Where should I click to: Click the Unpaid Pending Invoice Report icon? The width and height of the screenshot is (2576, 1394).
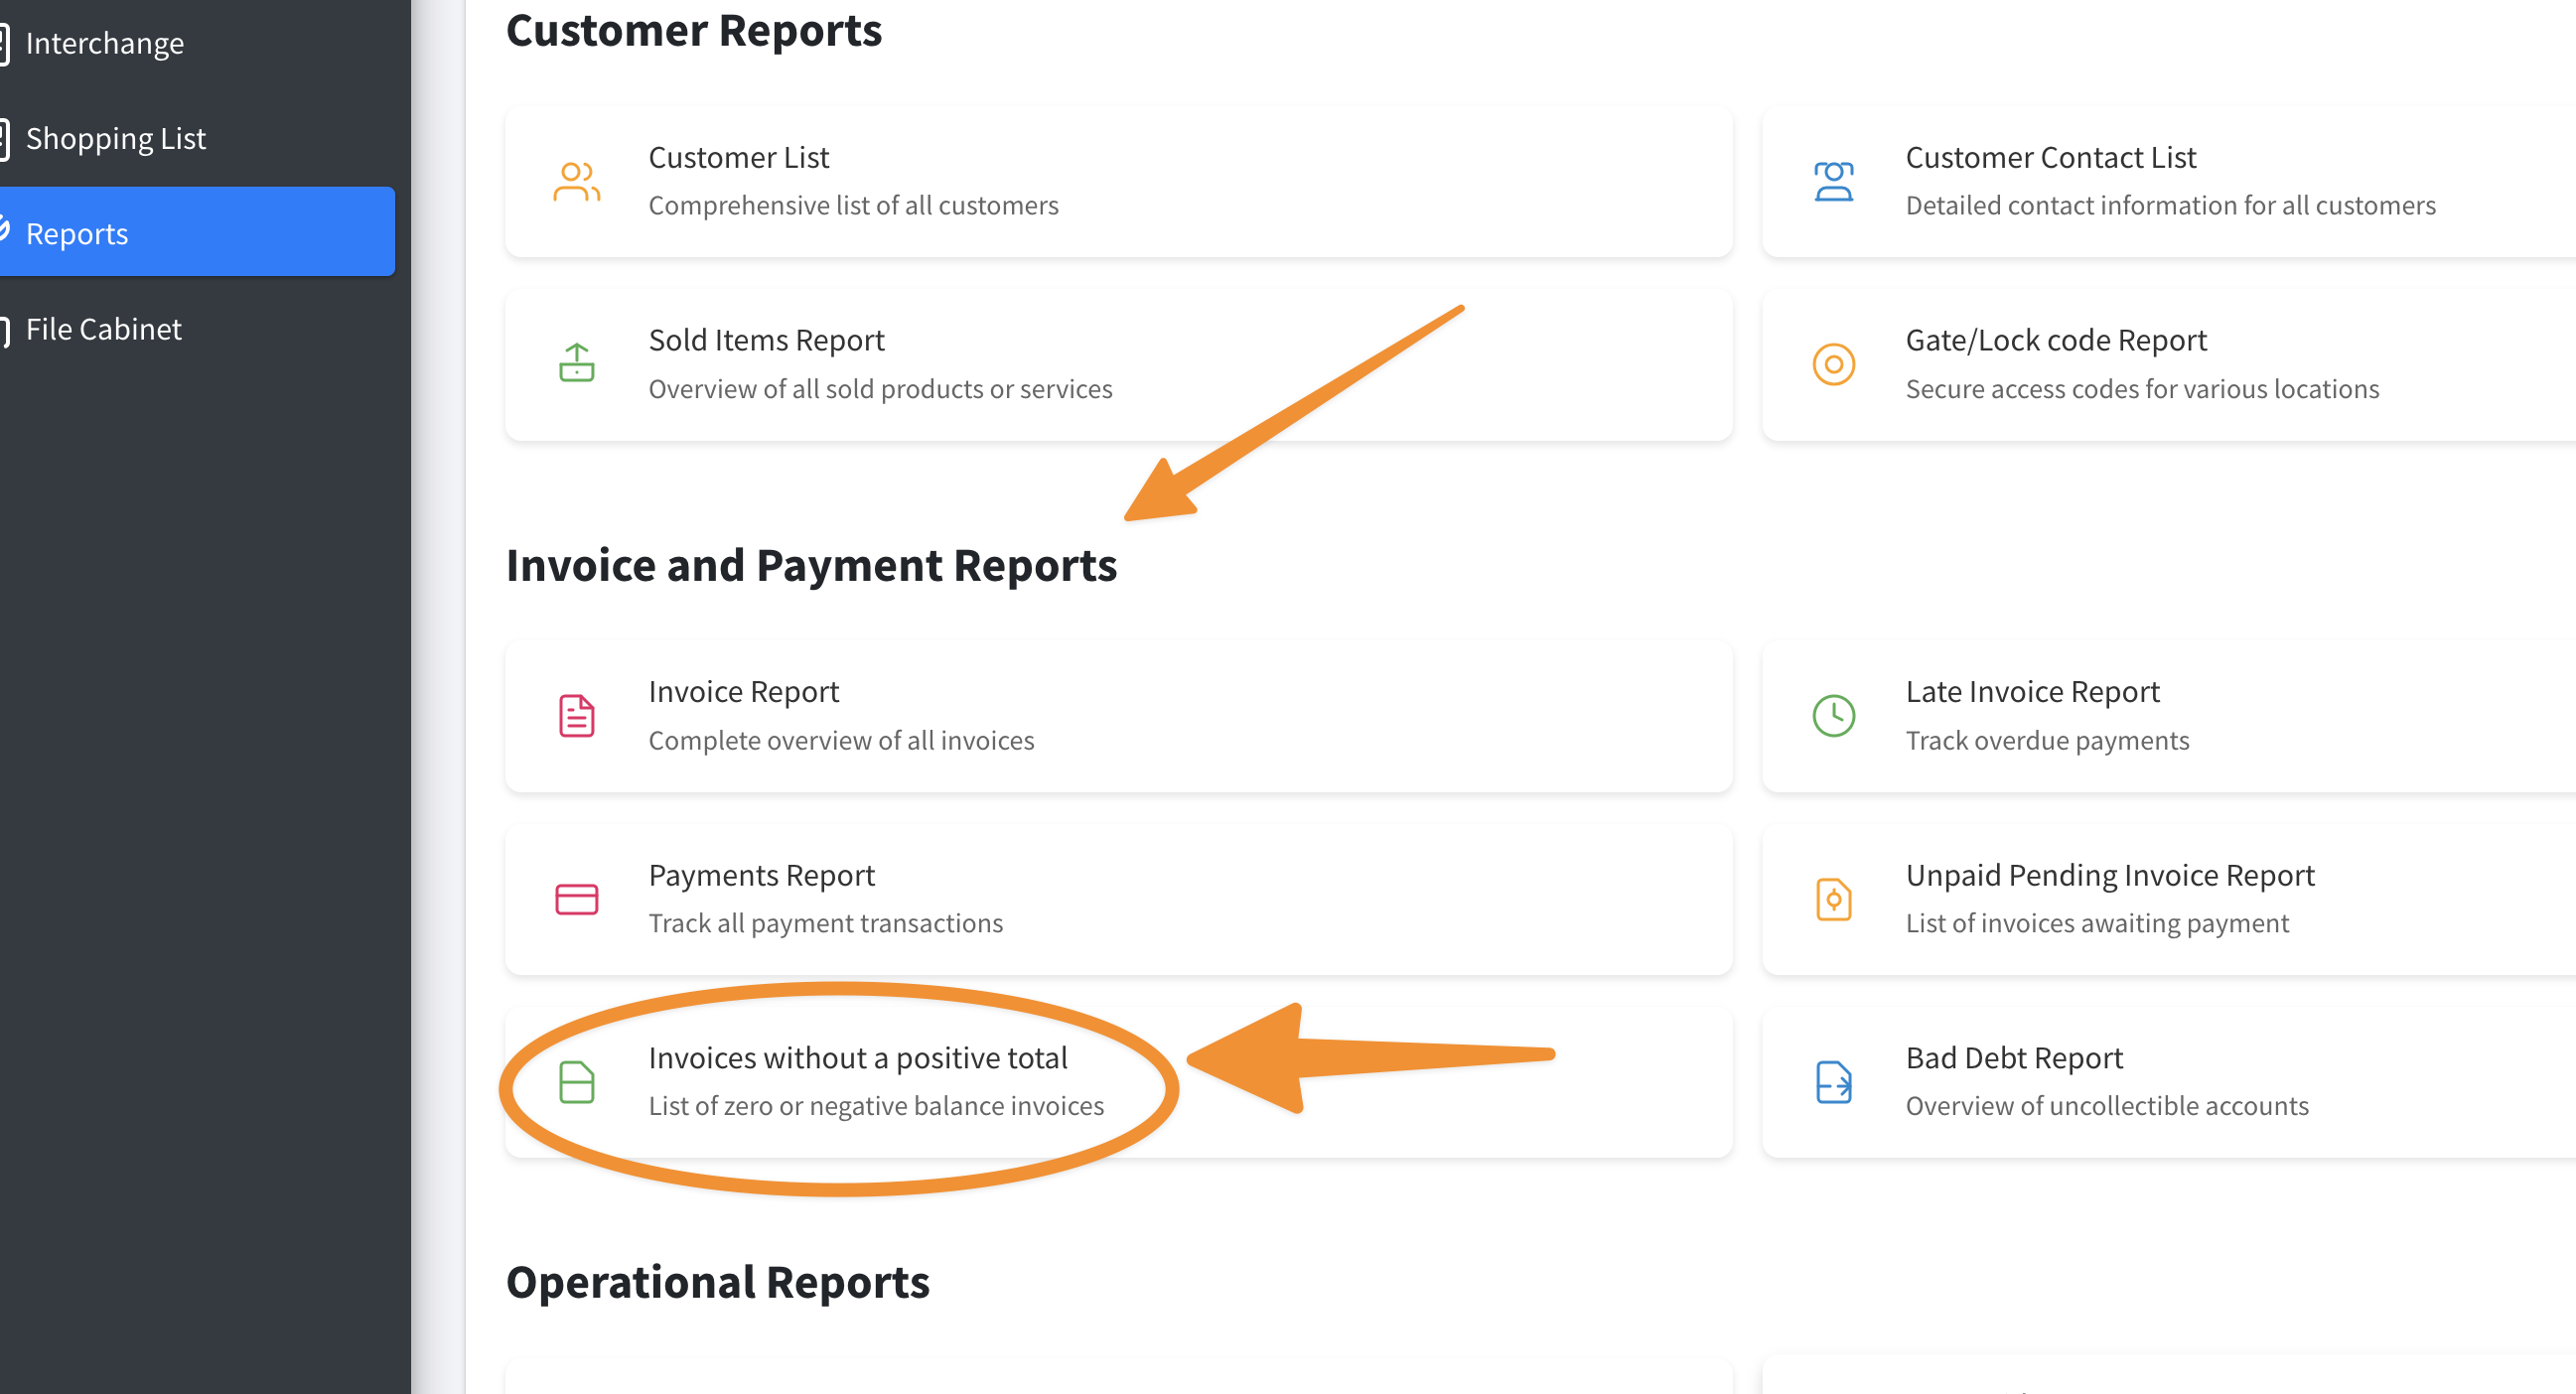pyautogui.click(x=1833, y=899)
